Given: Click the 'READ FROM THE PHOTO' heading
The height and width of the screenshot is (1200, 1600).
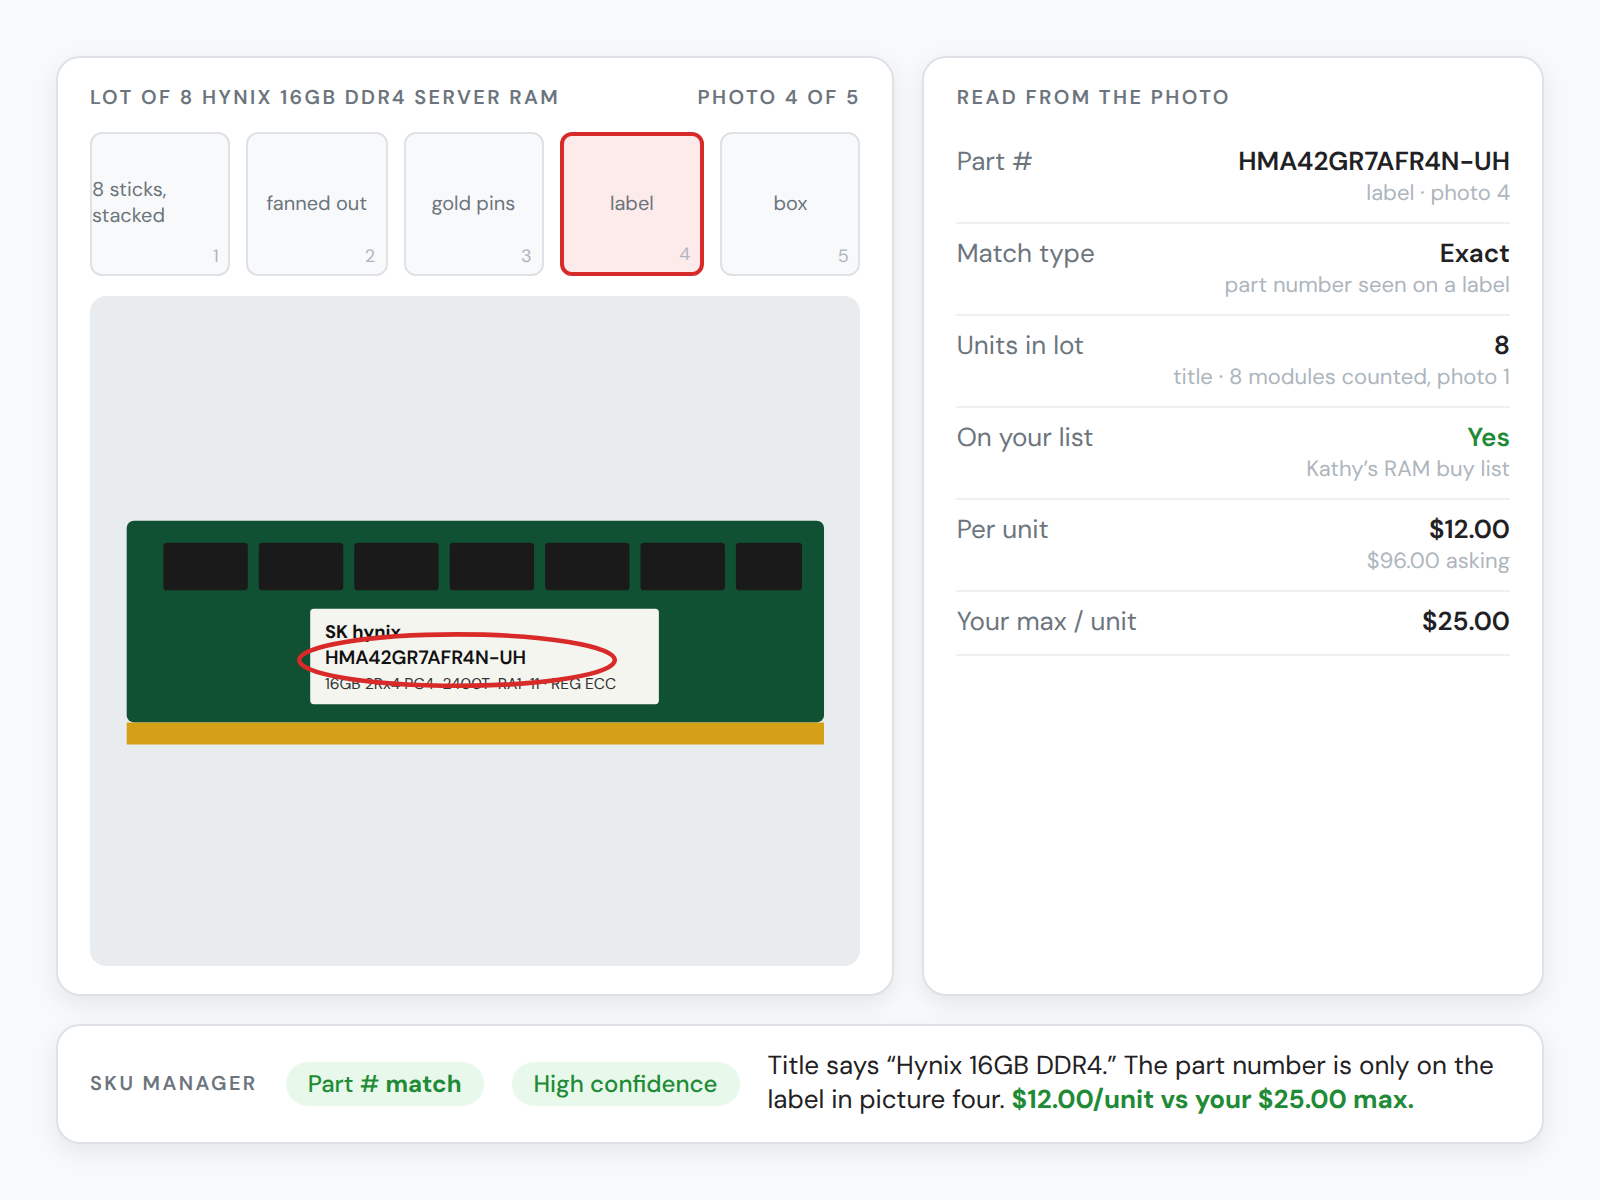Looking at the screenshot, I should [x=1092, y=97].
